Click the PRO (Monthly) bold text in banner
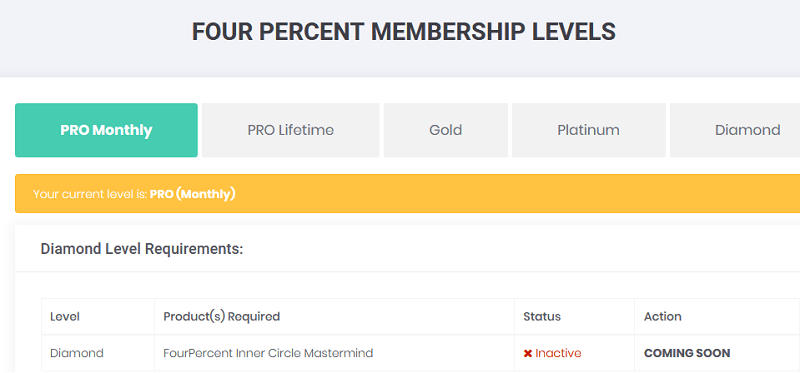Screen dimensions: 800x373 point(192,194)
